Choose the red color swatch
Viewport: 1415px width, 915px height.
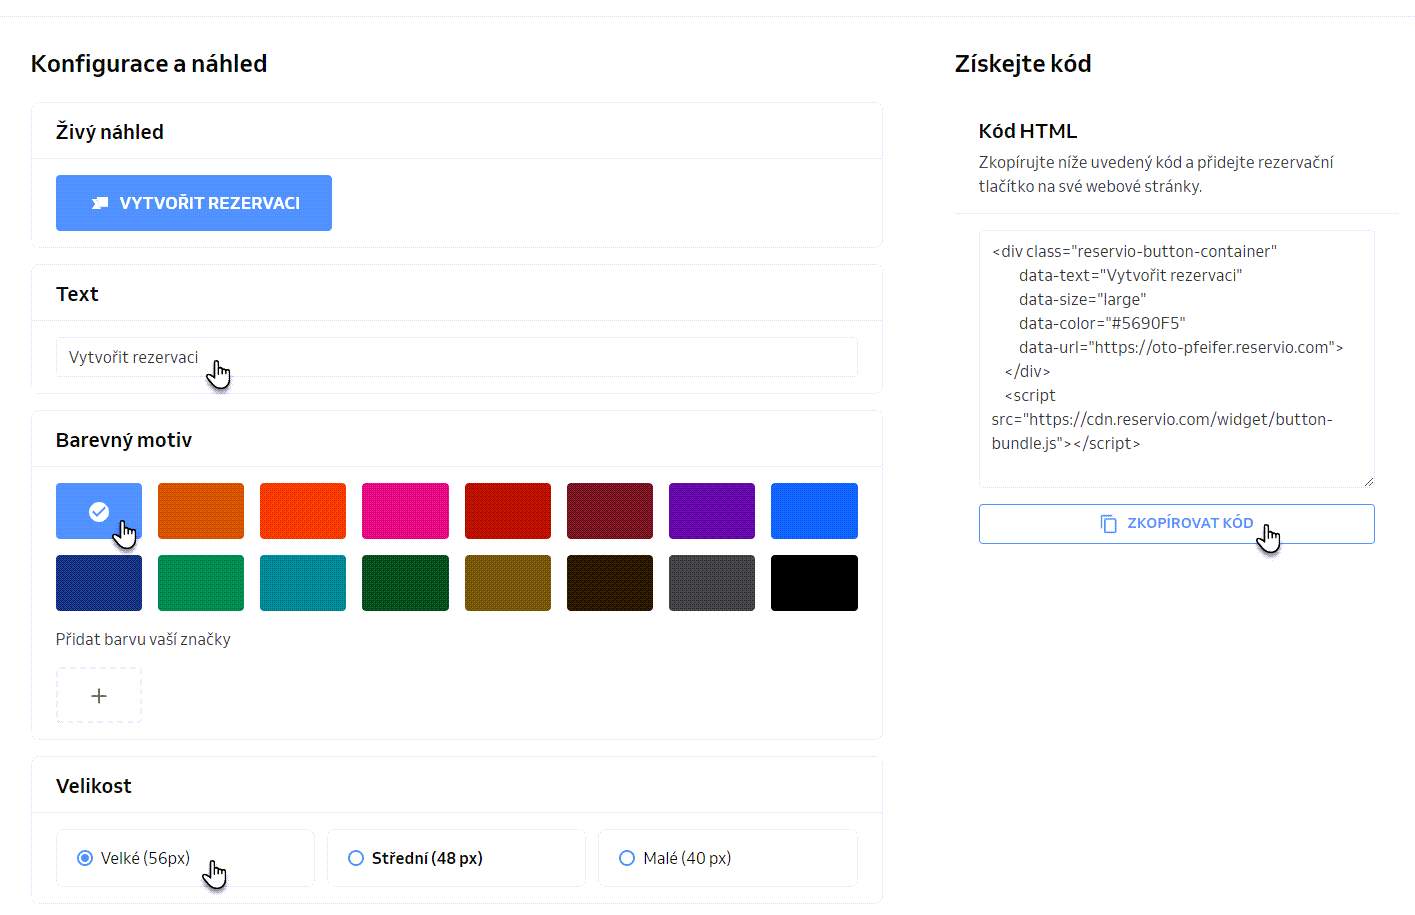508,511
